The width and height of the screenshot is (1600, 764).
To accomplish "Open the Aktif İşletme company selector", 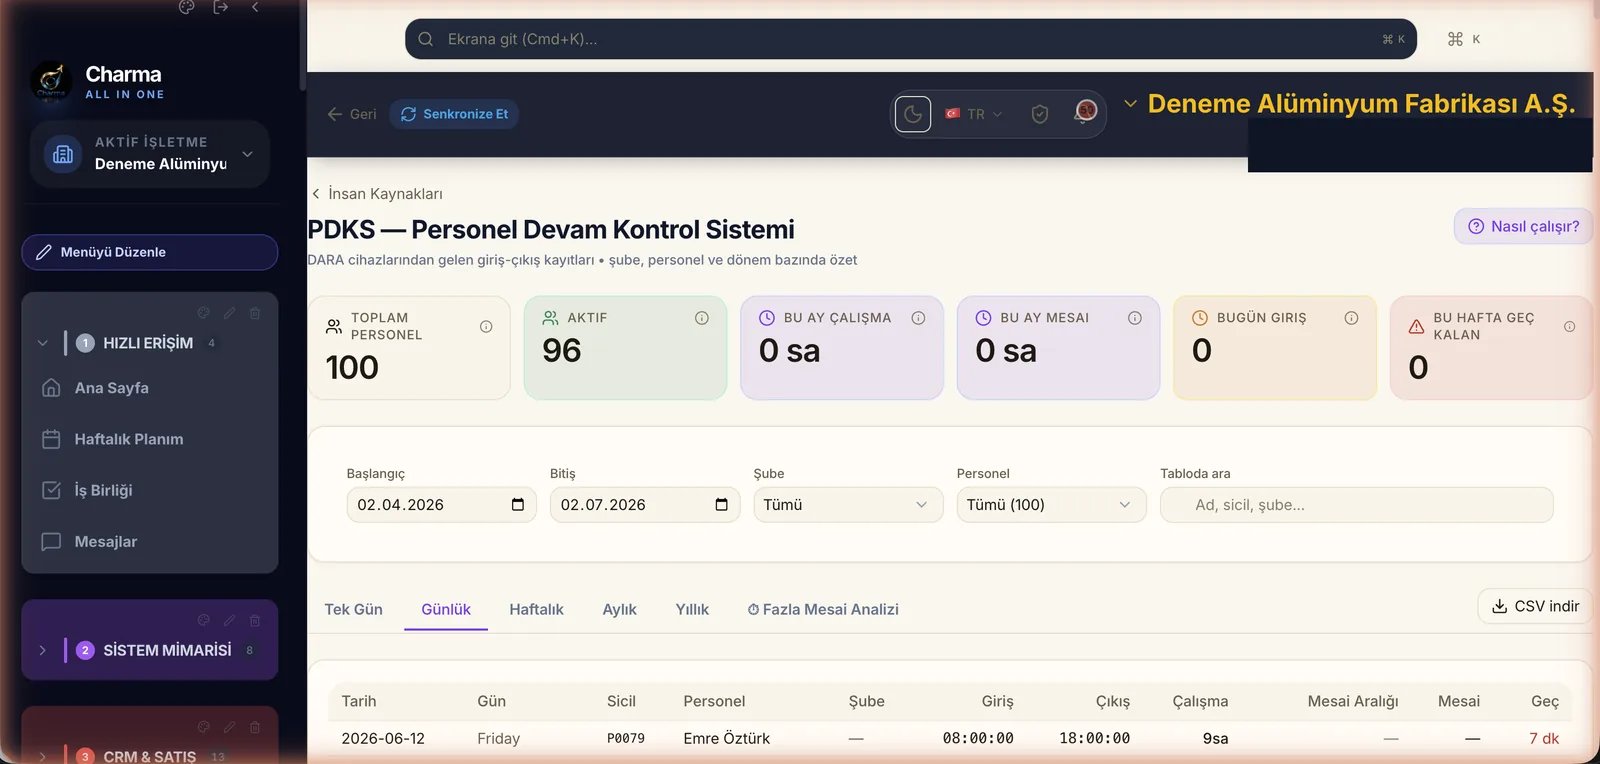I will tap(150, 154).
